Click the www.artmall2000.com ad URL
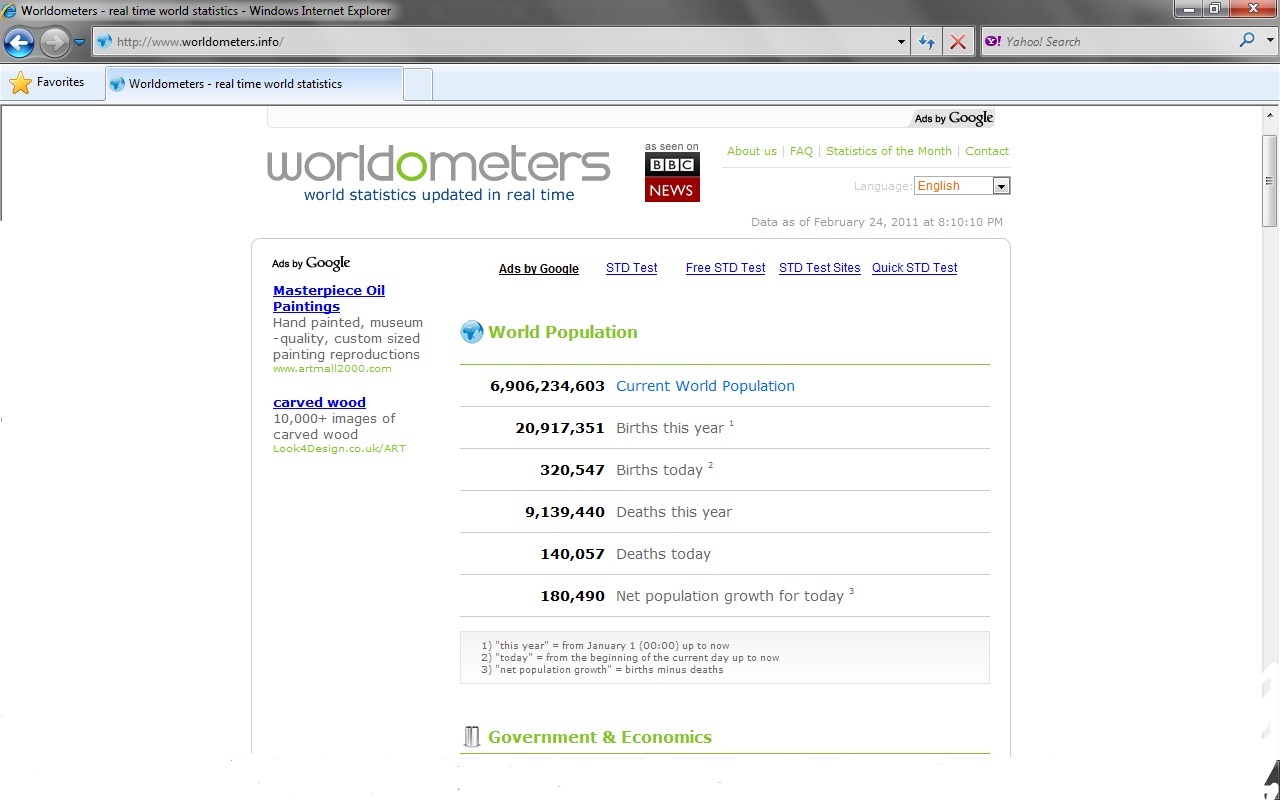 (332, 368)
